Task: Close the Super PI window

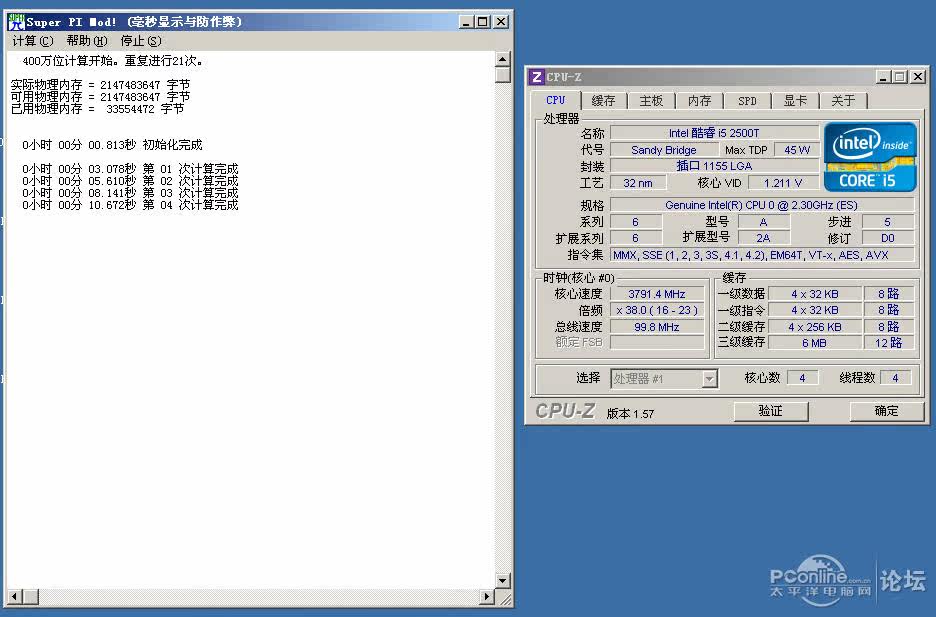Action: point(501,22)
